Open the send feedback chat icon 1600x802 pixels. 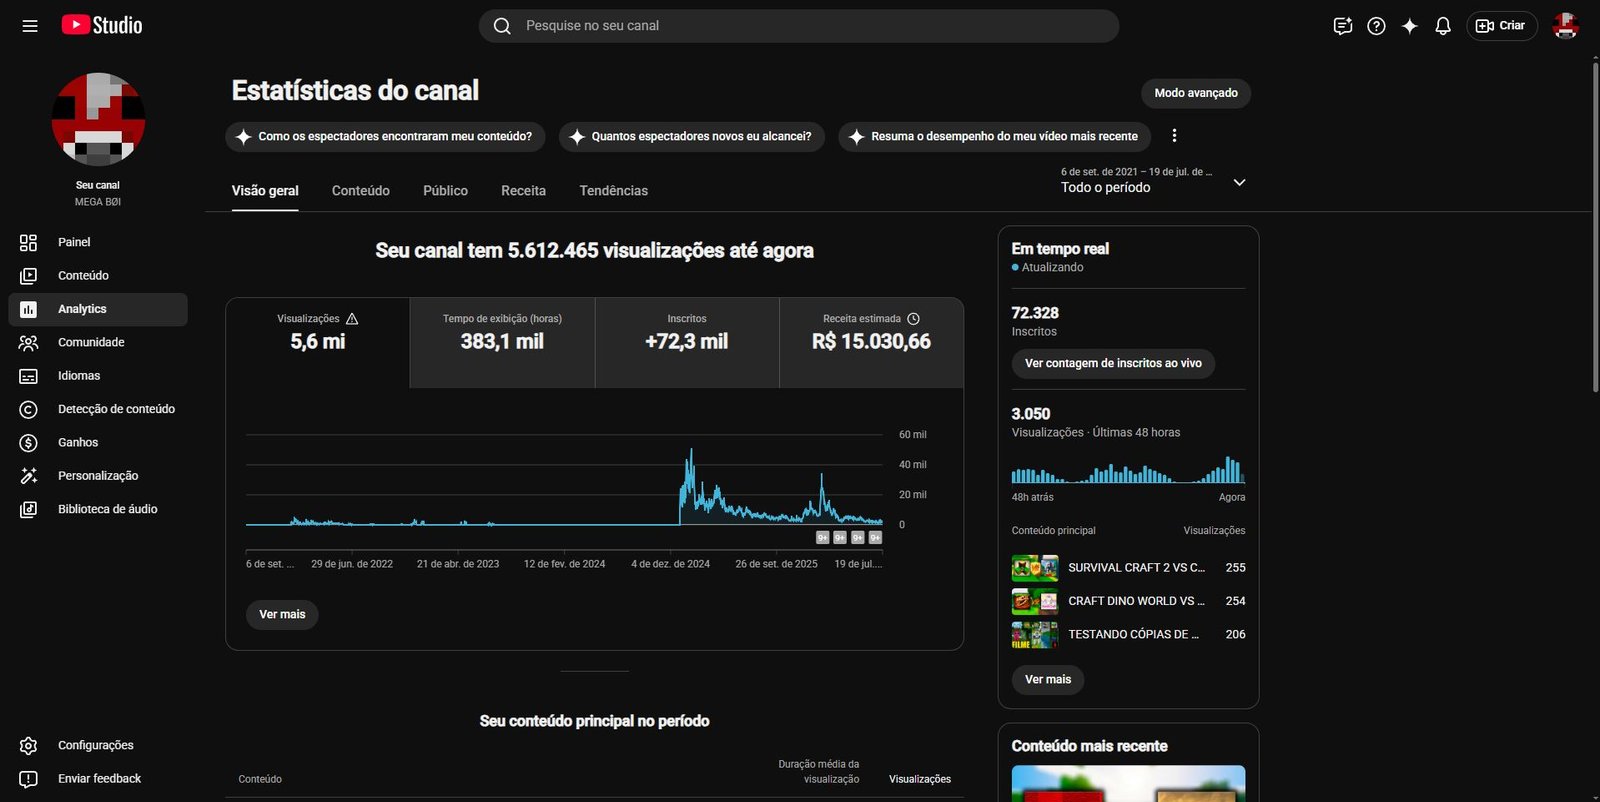point(1343,26)
